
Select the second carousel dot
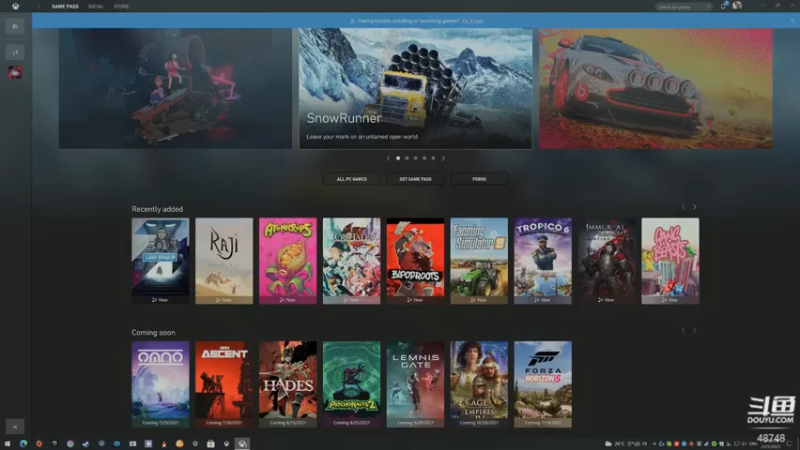(x=407, y=158)
